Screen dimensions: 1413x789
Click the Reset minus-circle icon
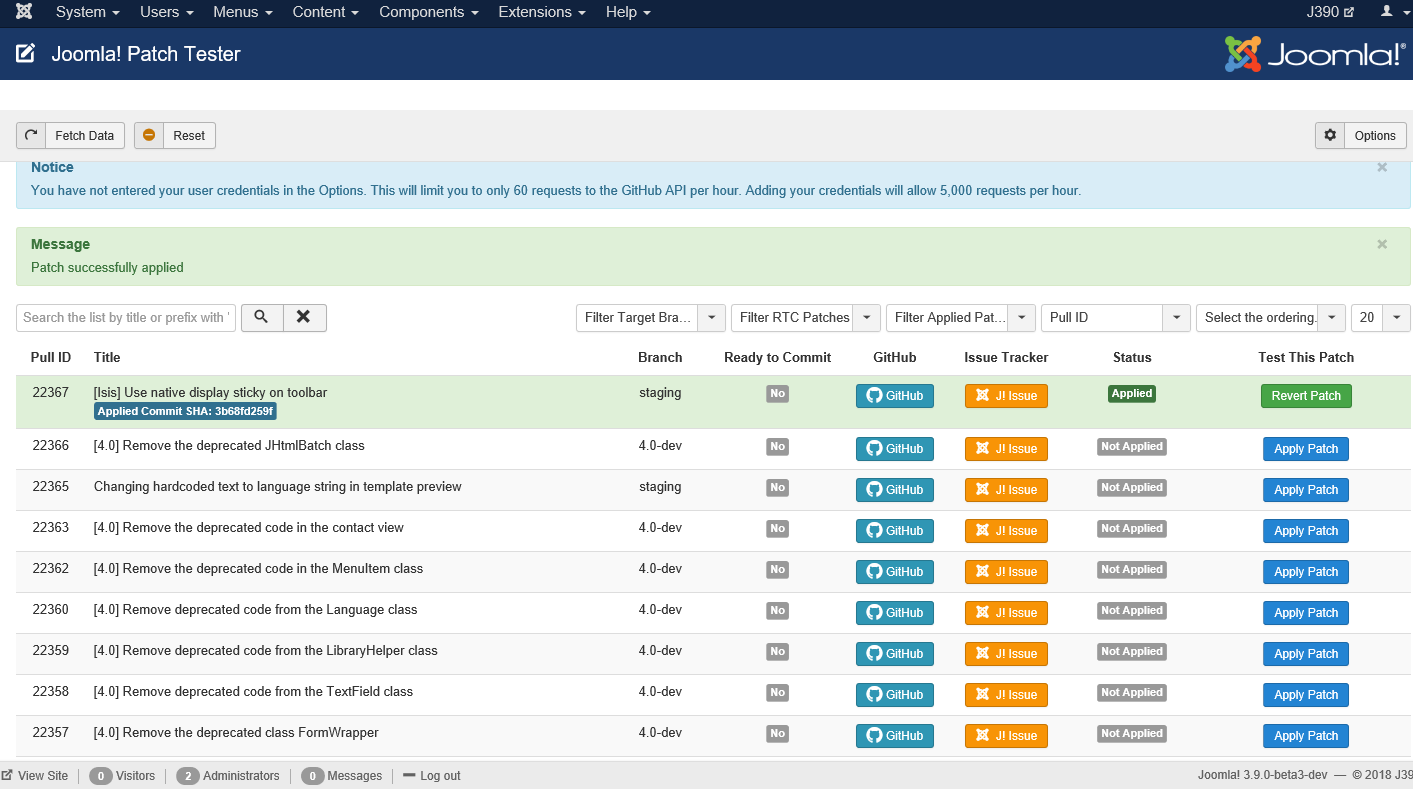149,135
